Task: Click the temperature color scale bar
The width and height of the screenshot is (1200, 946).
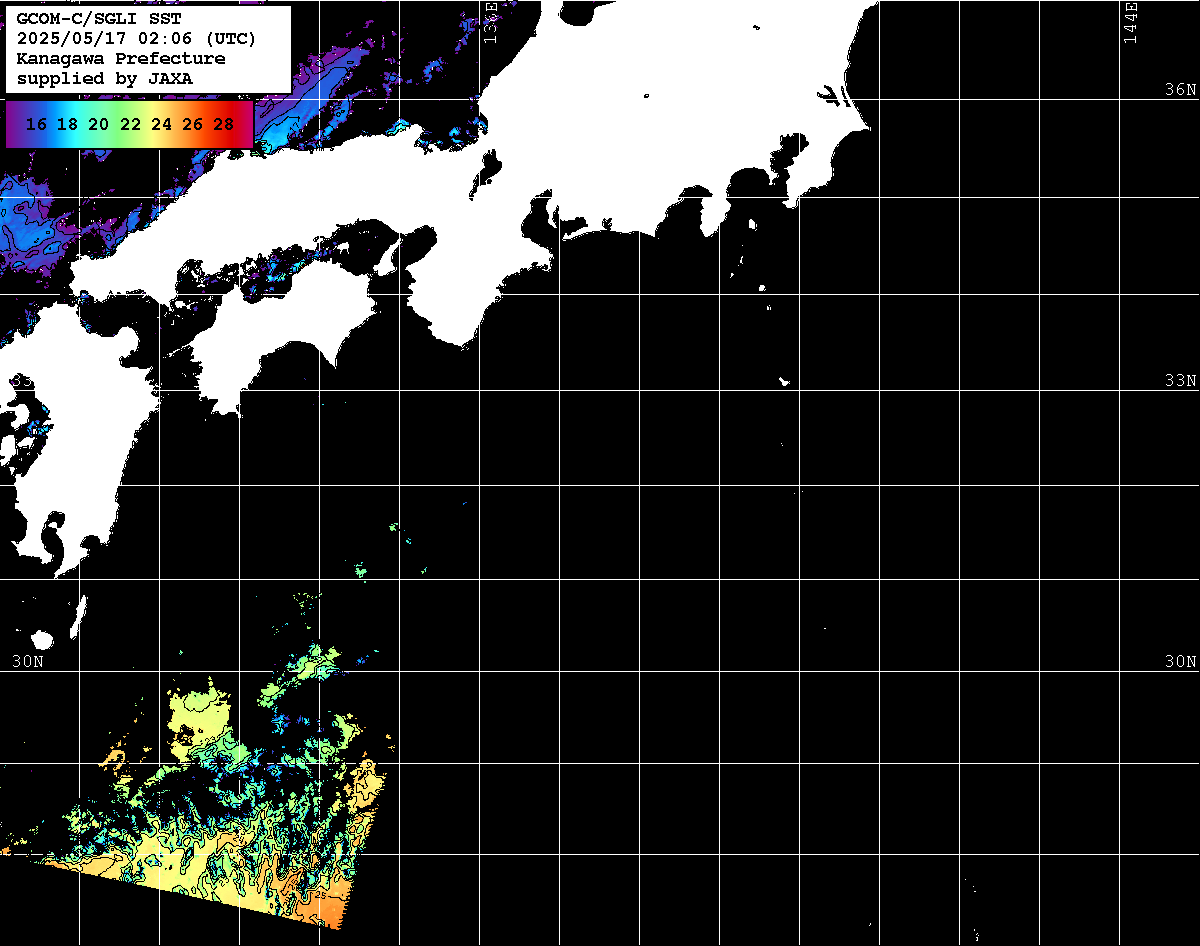Action: point(130,124)
